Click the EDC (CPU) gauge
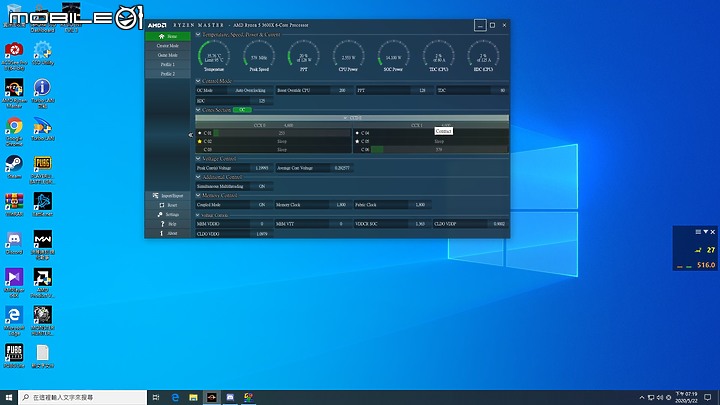The image size is (720, 405). pyautogui.click(x=483, y=56)
